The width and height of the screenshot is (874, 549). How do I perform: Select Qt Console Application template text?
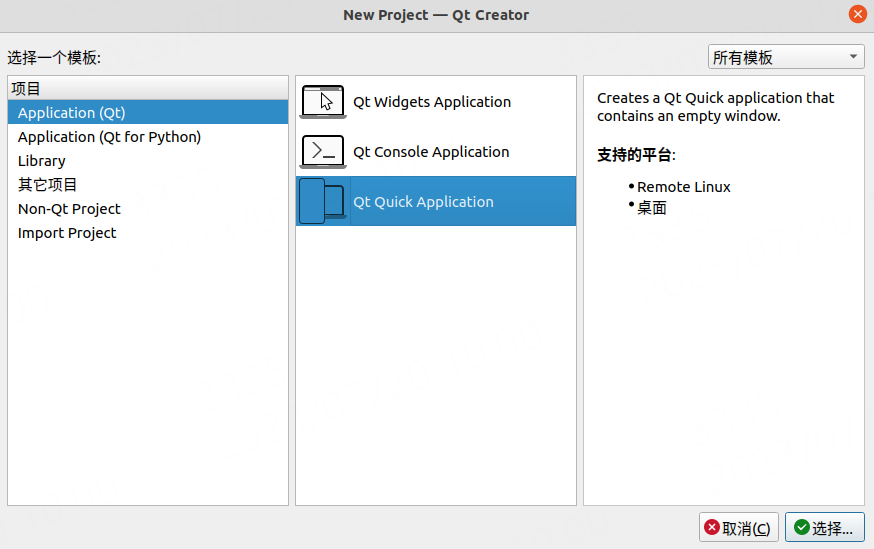(431, 152)
